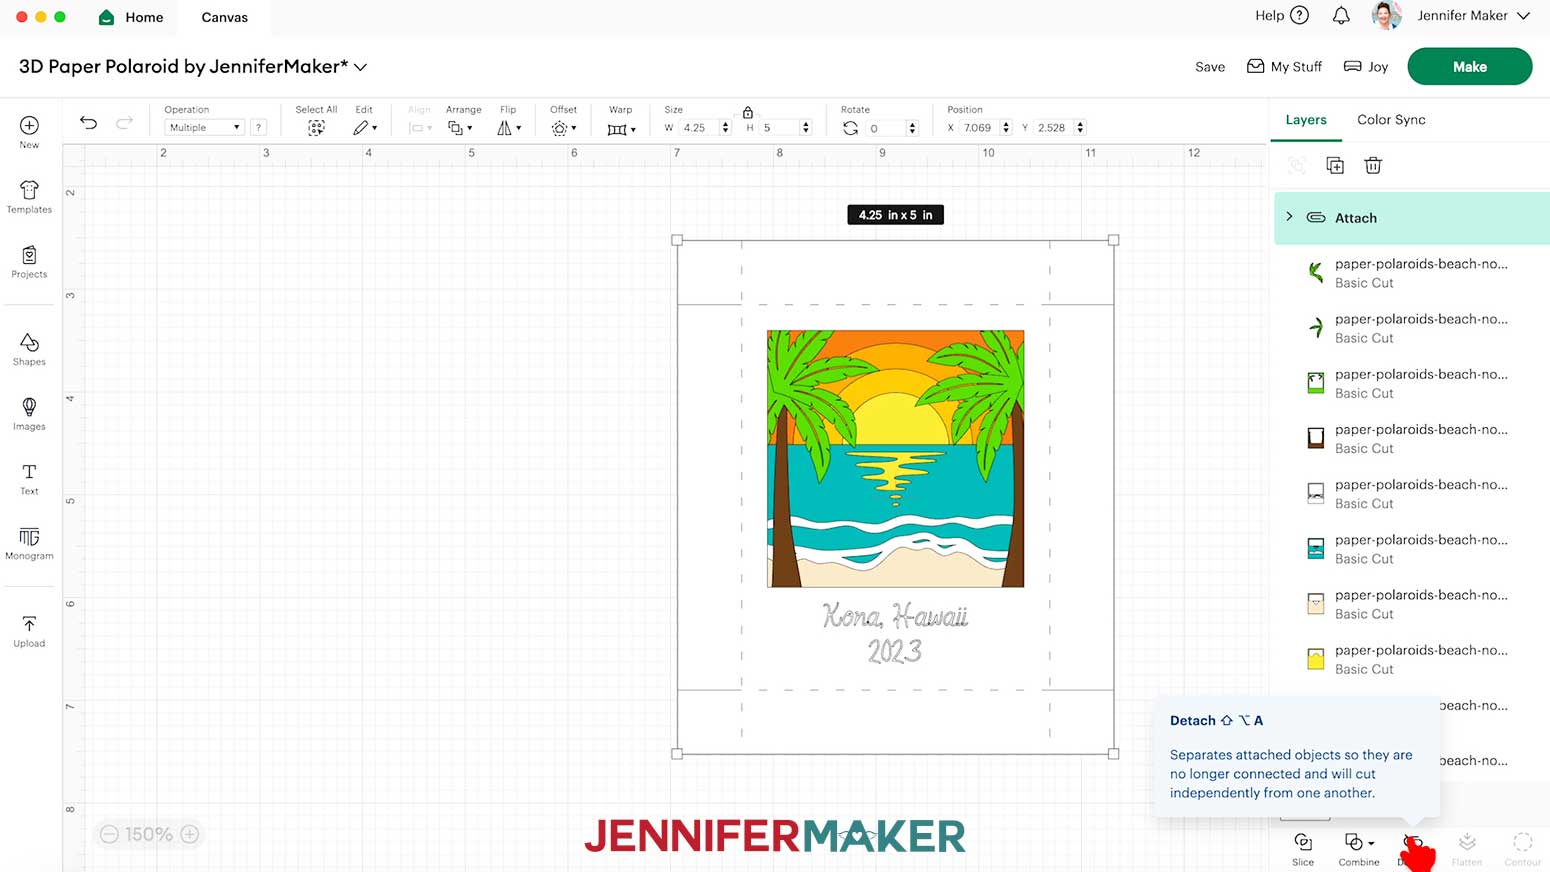Click the green Make button
The width and height of the screenshot is (1550, 872).
pos(1469,67)
